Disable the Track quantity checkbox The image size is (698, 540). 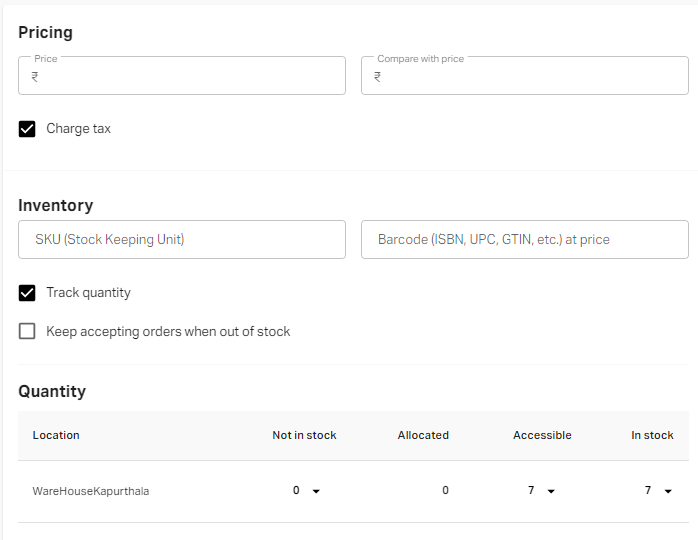[x=27, y=293]
